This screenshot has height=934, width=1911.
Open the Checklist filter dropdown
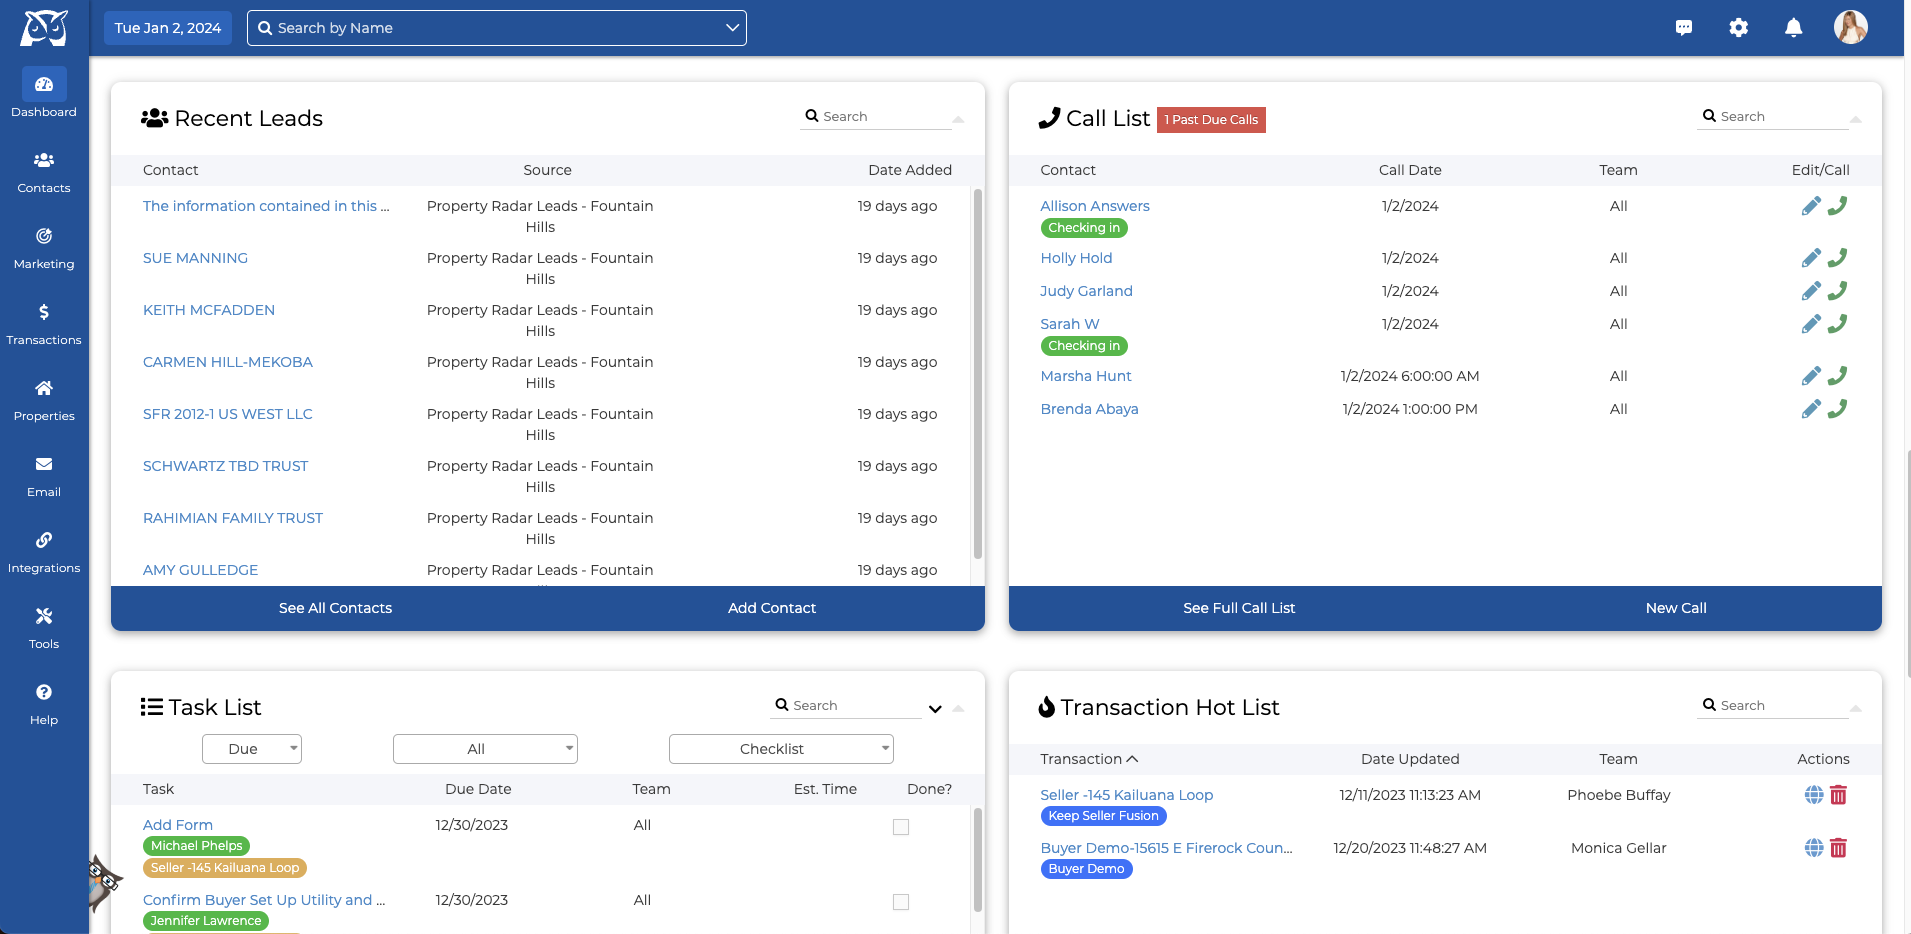point(780,748)
